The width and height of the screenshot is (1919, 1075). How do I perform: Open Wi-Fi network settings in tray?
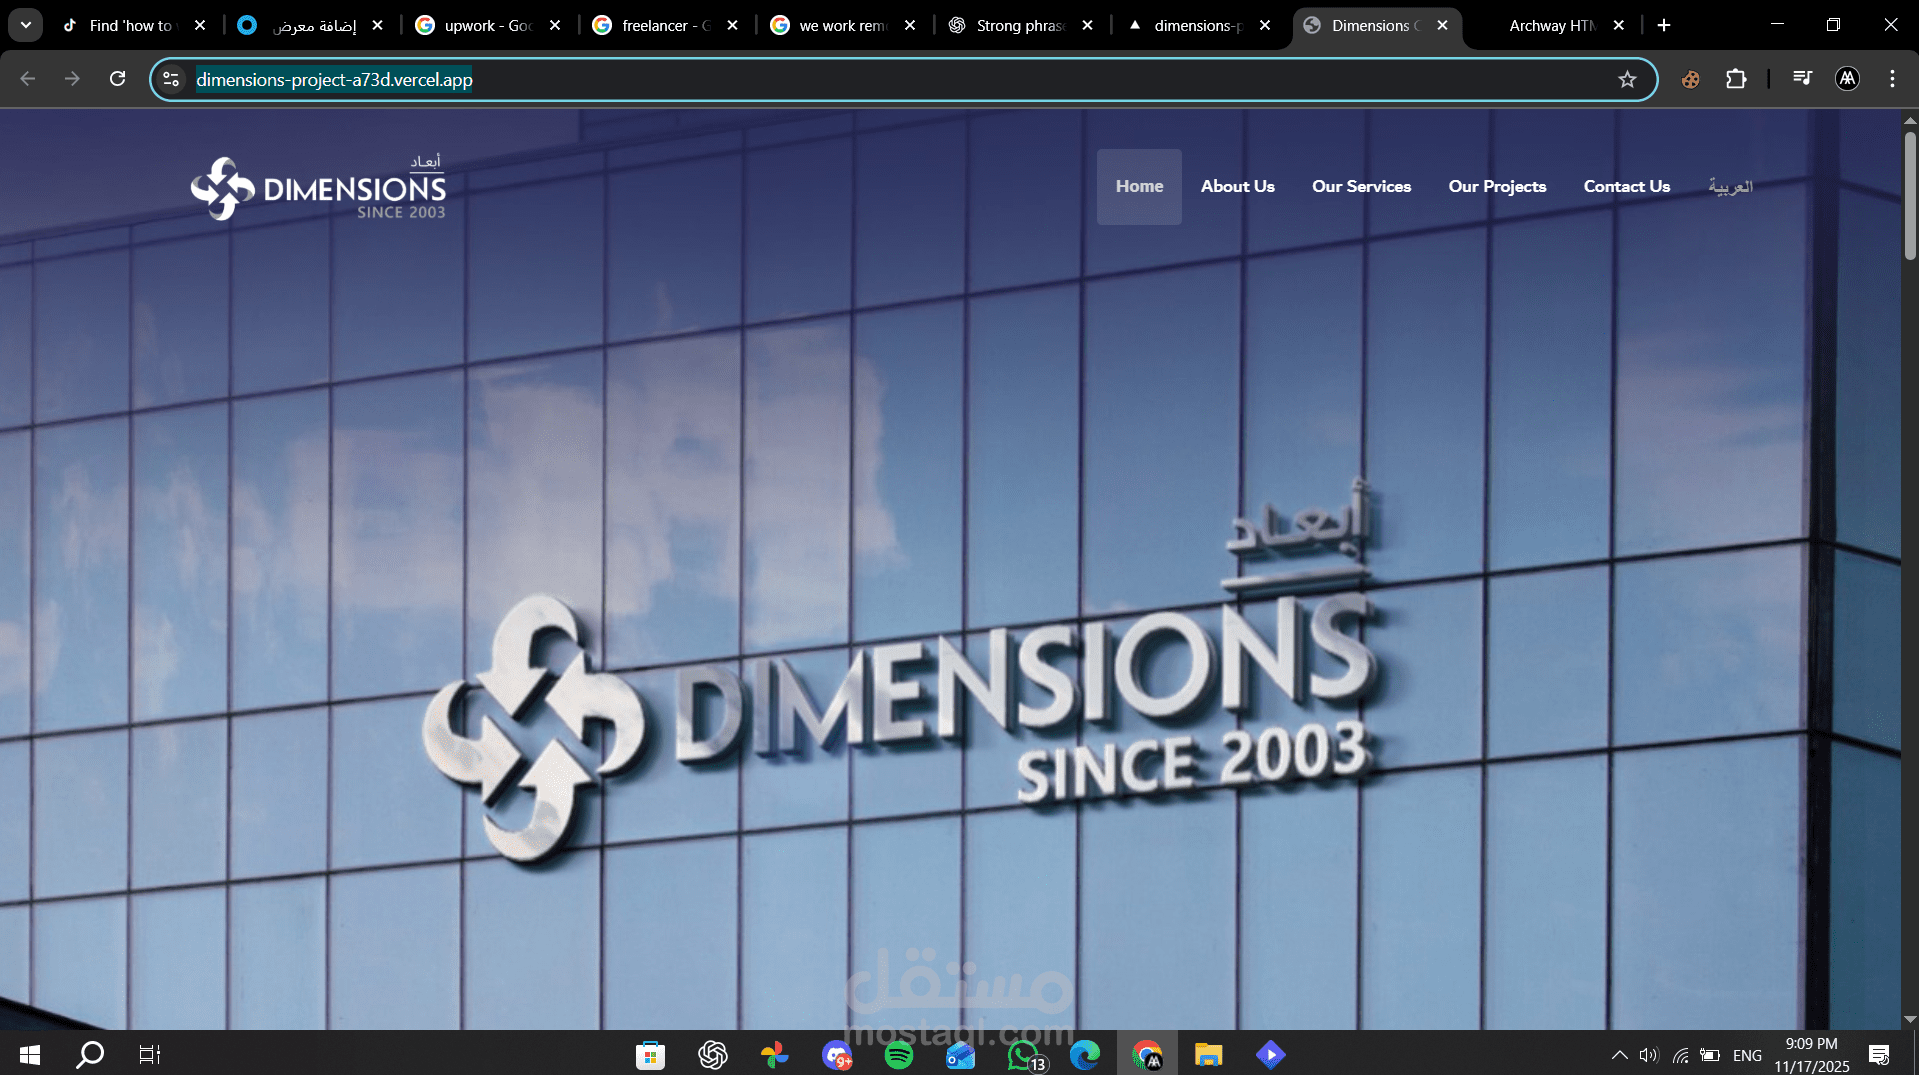(x=1680, y=1054)
